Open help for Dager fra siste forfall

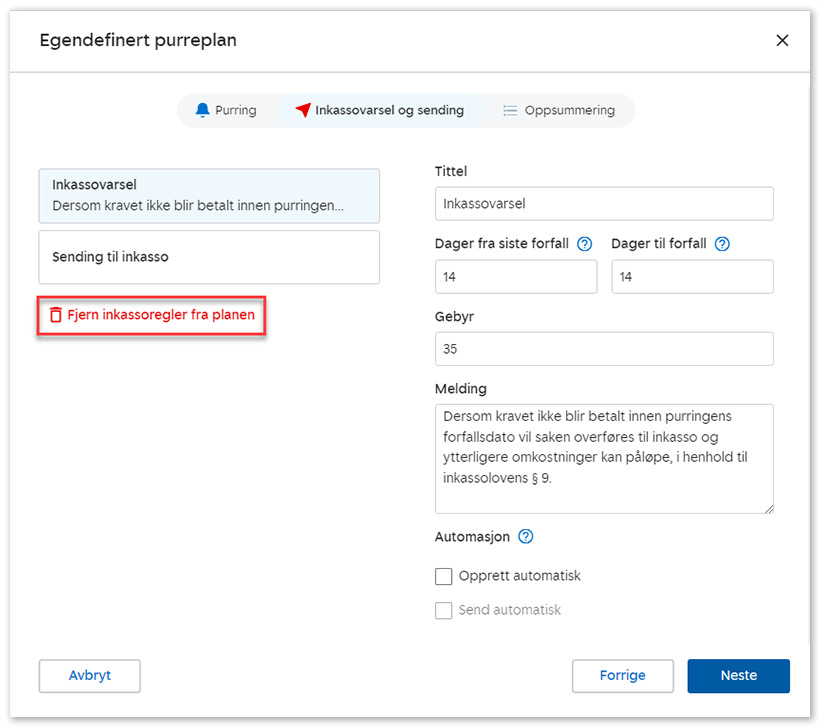585,244
